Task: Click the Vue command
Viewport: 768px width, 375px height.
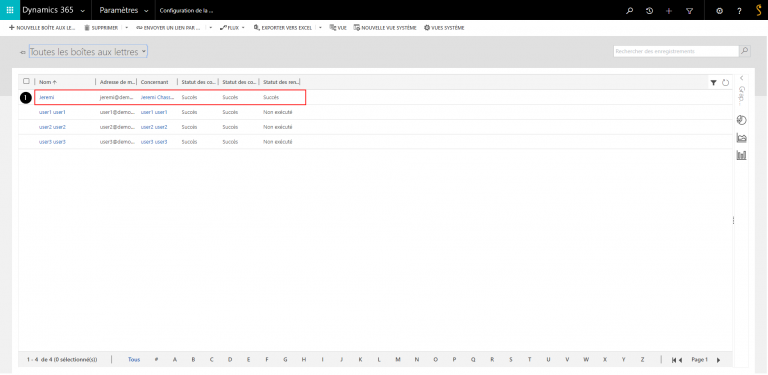Action: point(338,28)
